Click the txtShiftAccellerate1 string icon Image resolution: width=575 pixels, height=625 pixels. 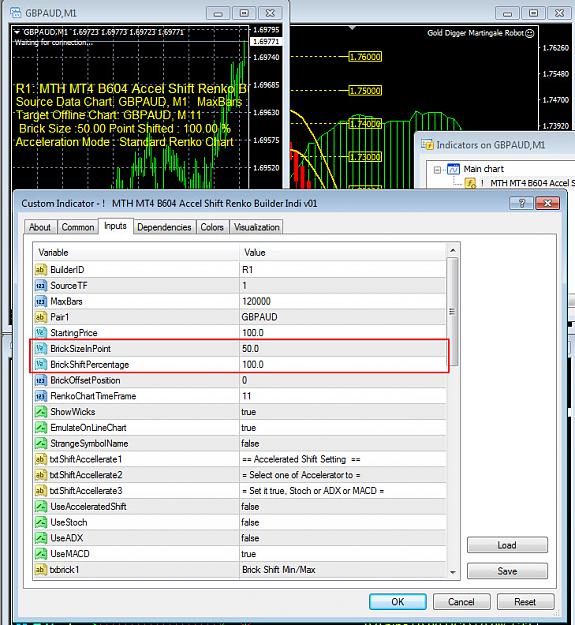[x=41, y=459]
